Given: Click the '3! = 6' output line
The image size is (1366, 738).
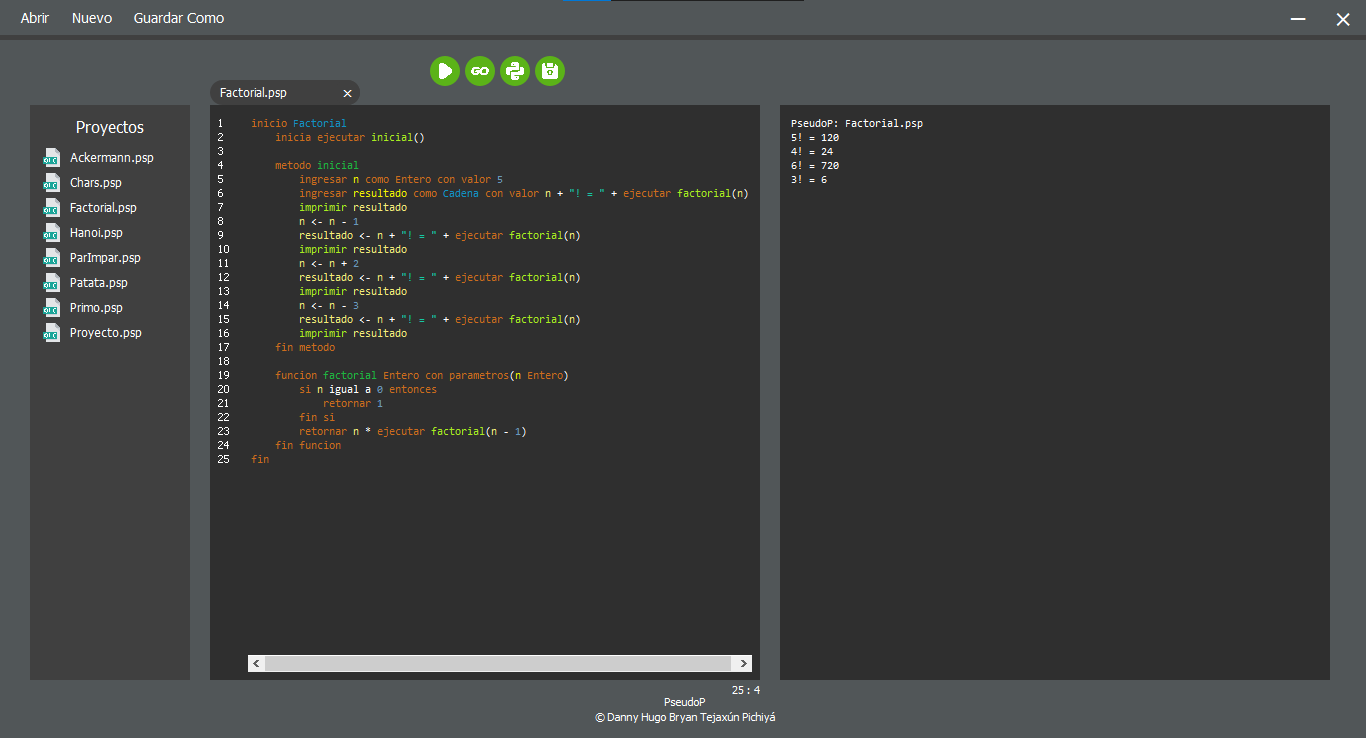Looking at the screenshot, I should point(809,179).
